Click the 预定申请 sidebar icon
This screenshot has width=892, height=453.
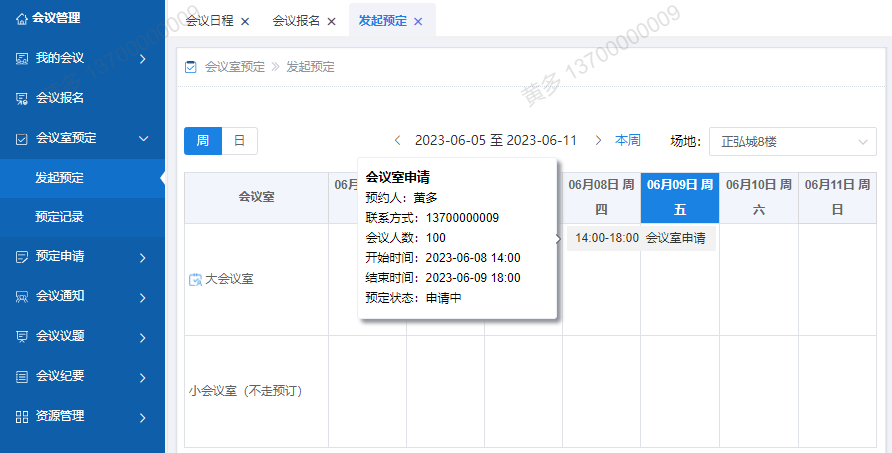click(x=22, y=257)
